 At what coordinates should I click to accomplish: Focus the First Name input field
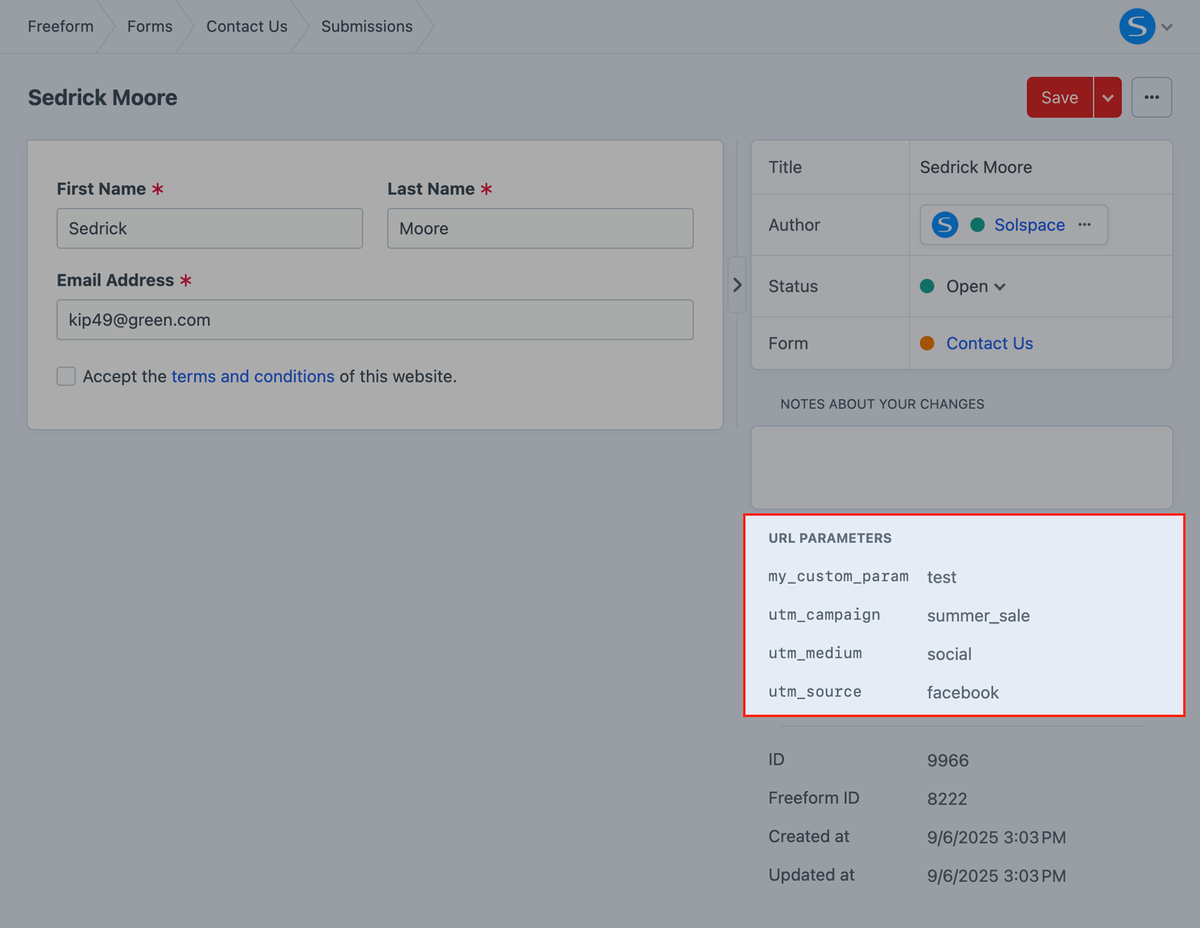click(210, 228)
